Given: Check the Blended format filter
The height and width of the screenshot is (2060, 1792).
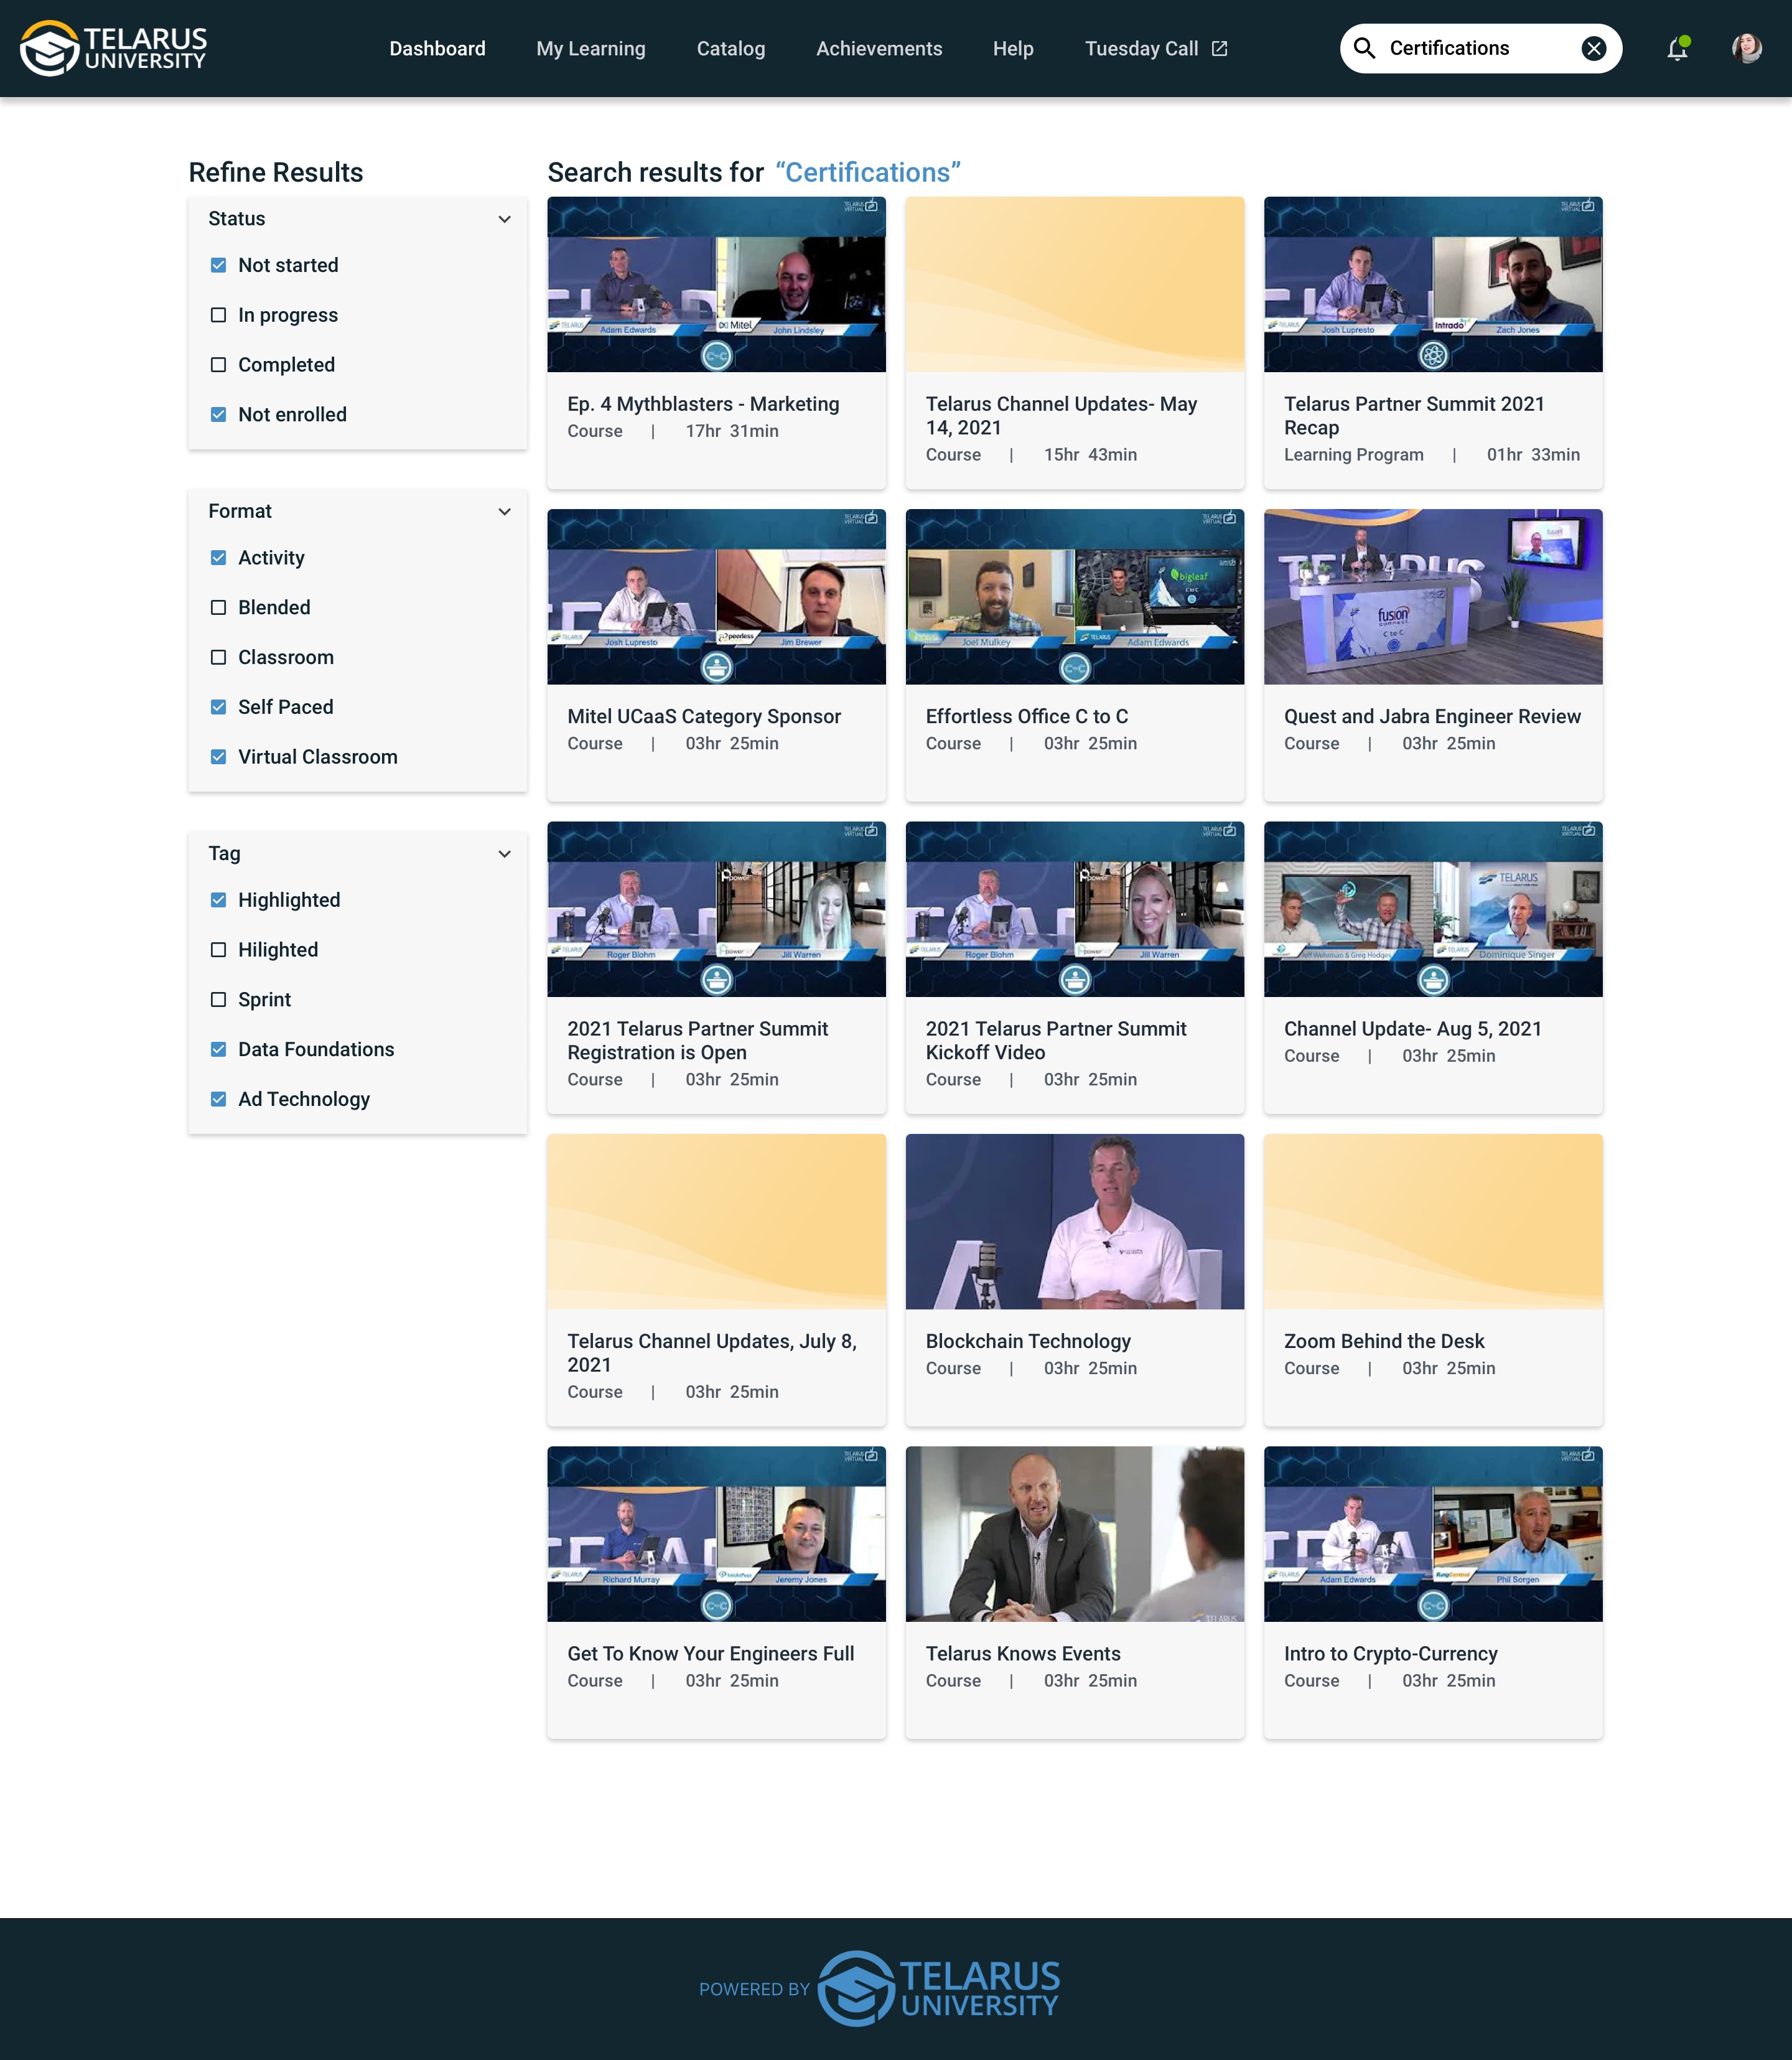Looking at the screenshot, I should click(x=218, y=608).
